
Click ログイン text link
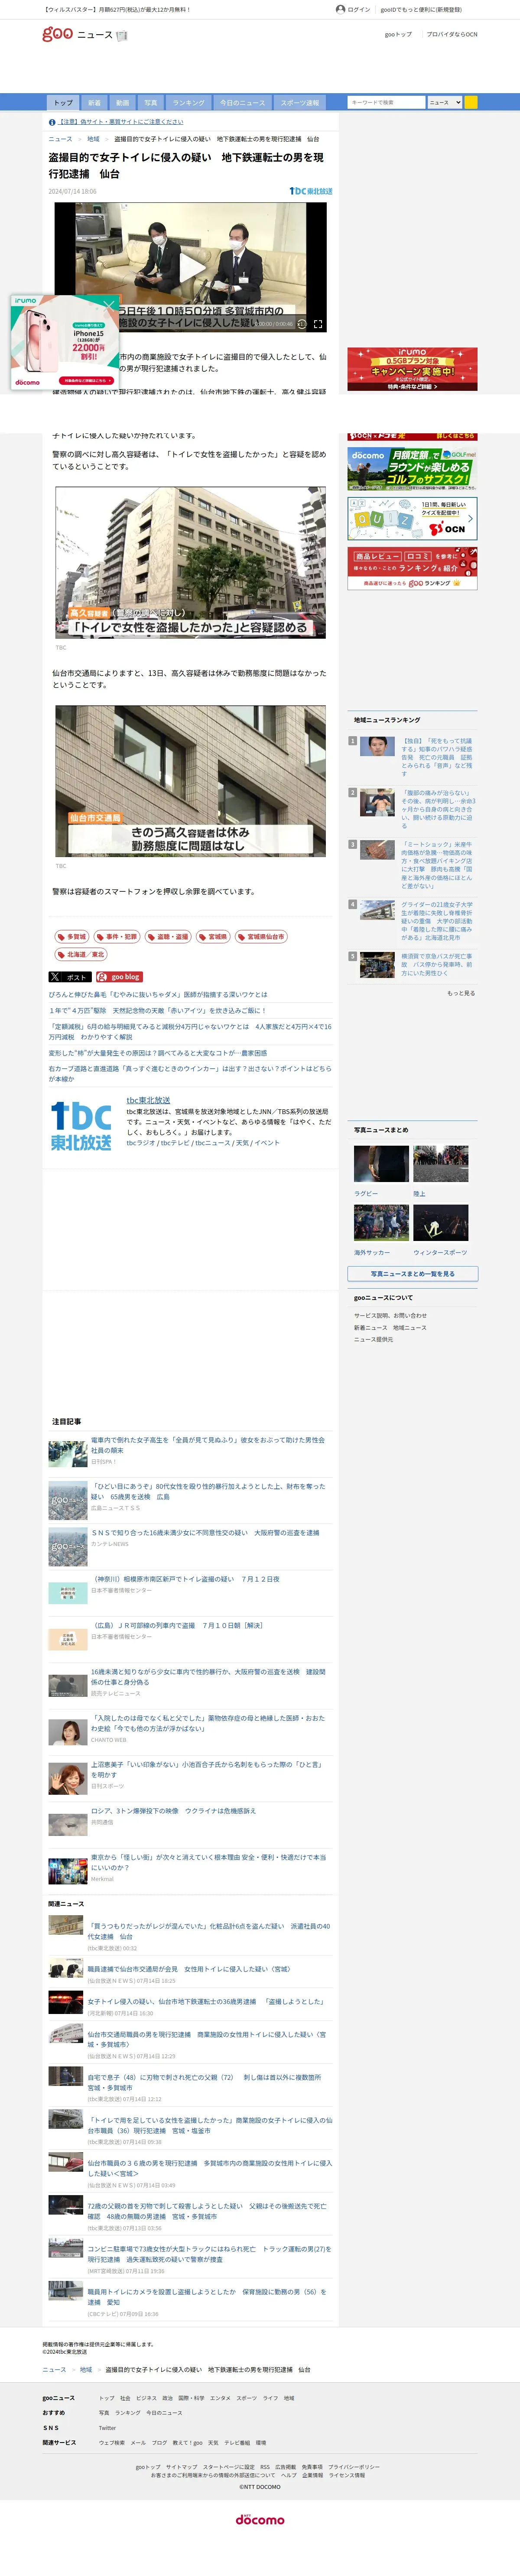point(359,9)
